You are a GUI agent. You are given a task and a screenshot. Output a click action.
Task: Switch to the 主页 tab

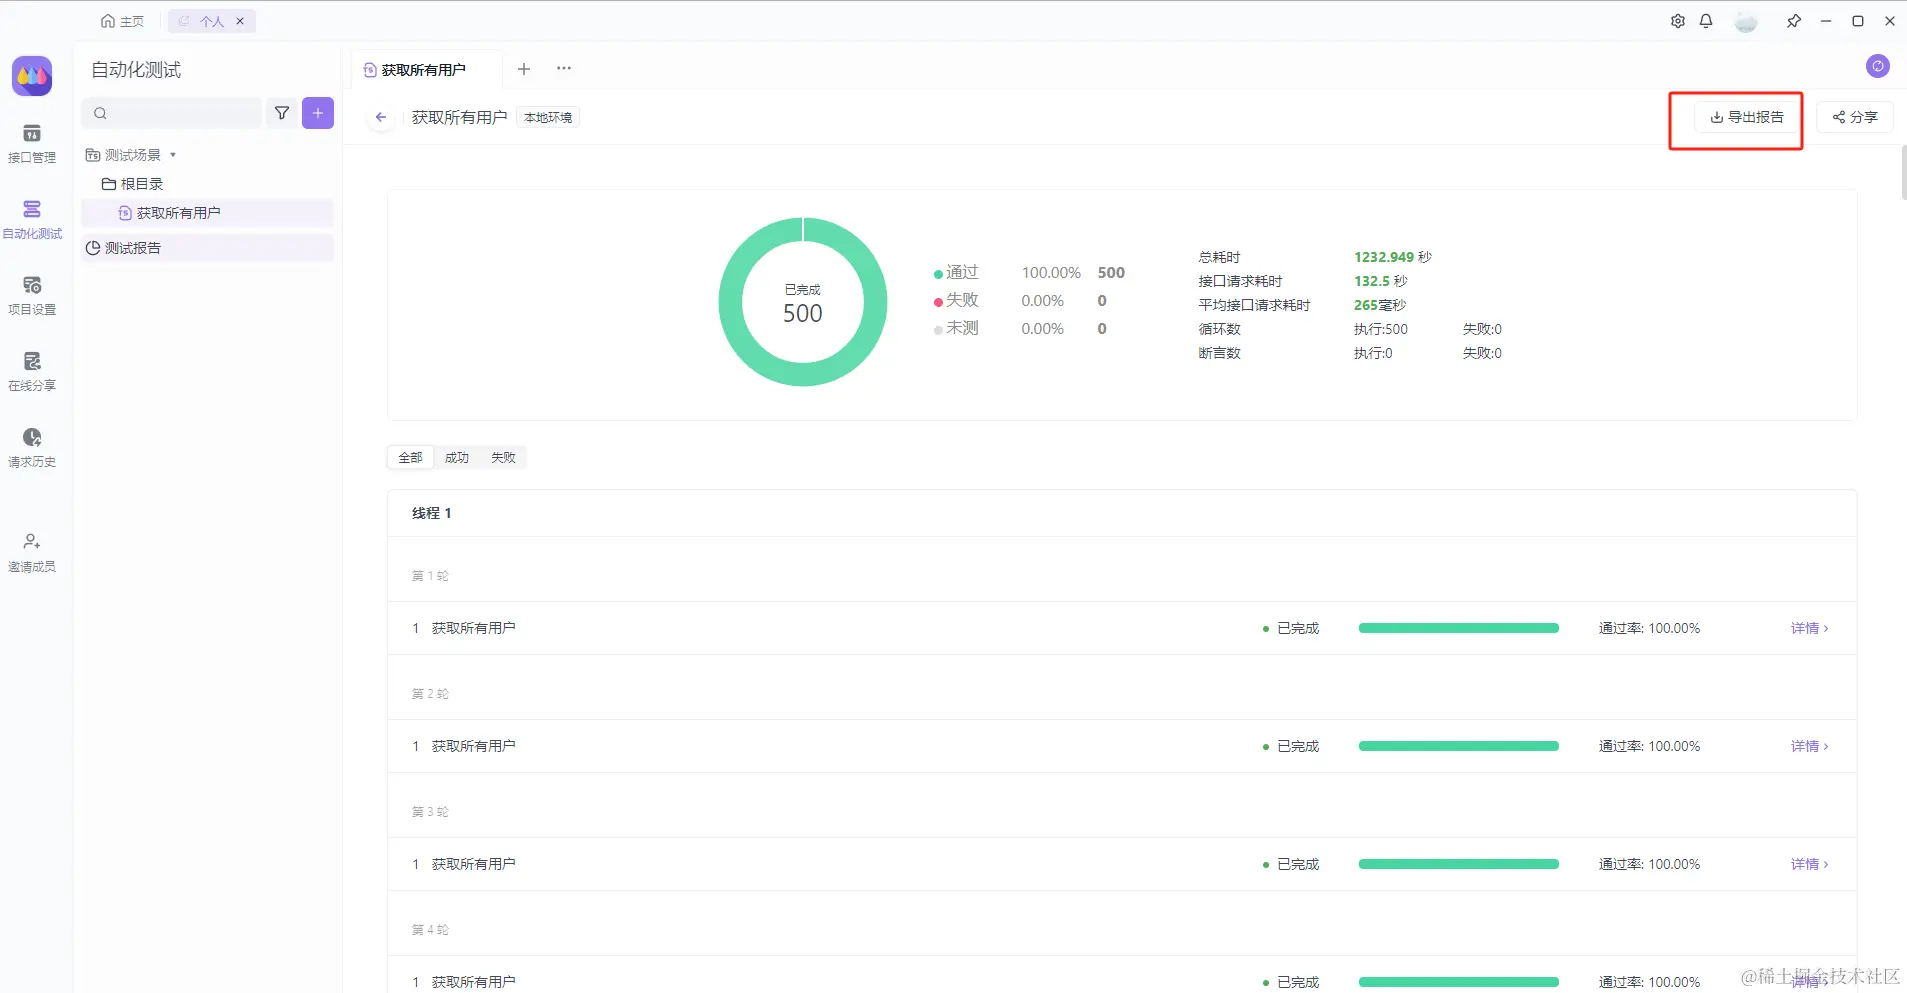(123, 21)
